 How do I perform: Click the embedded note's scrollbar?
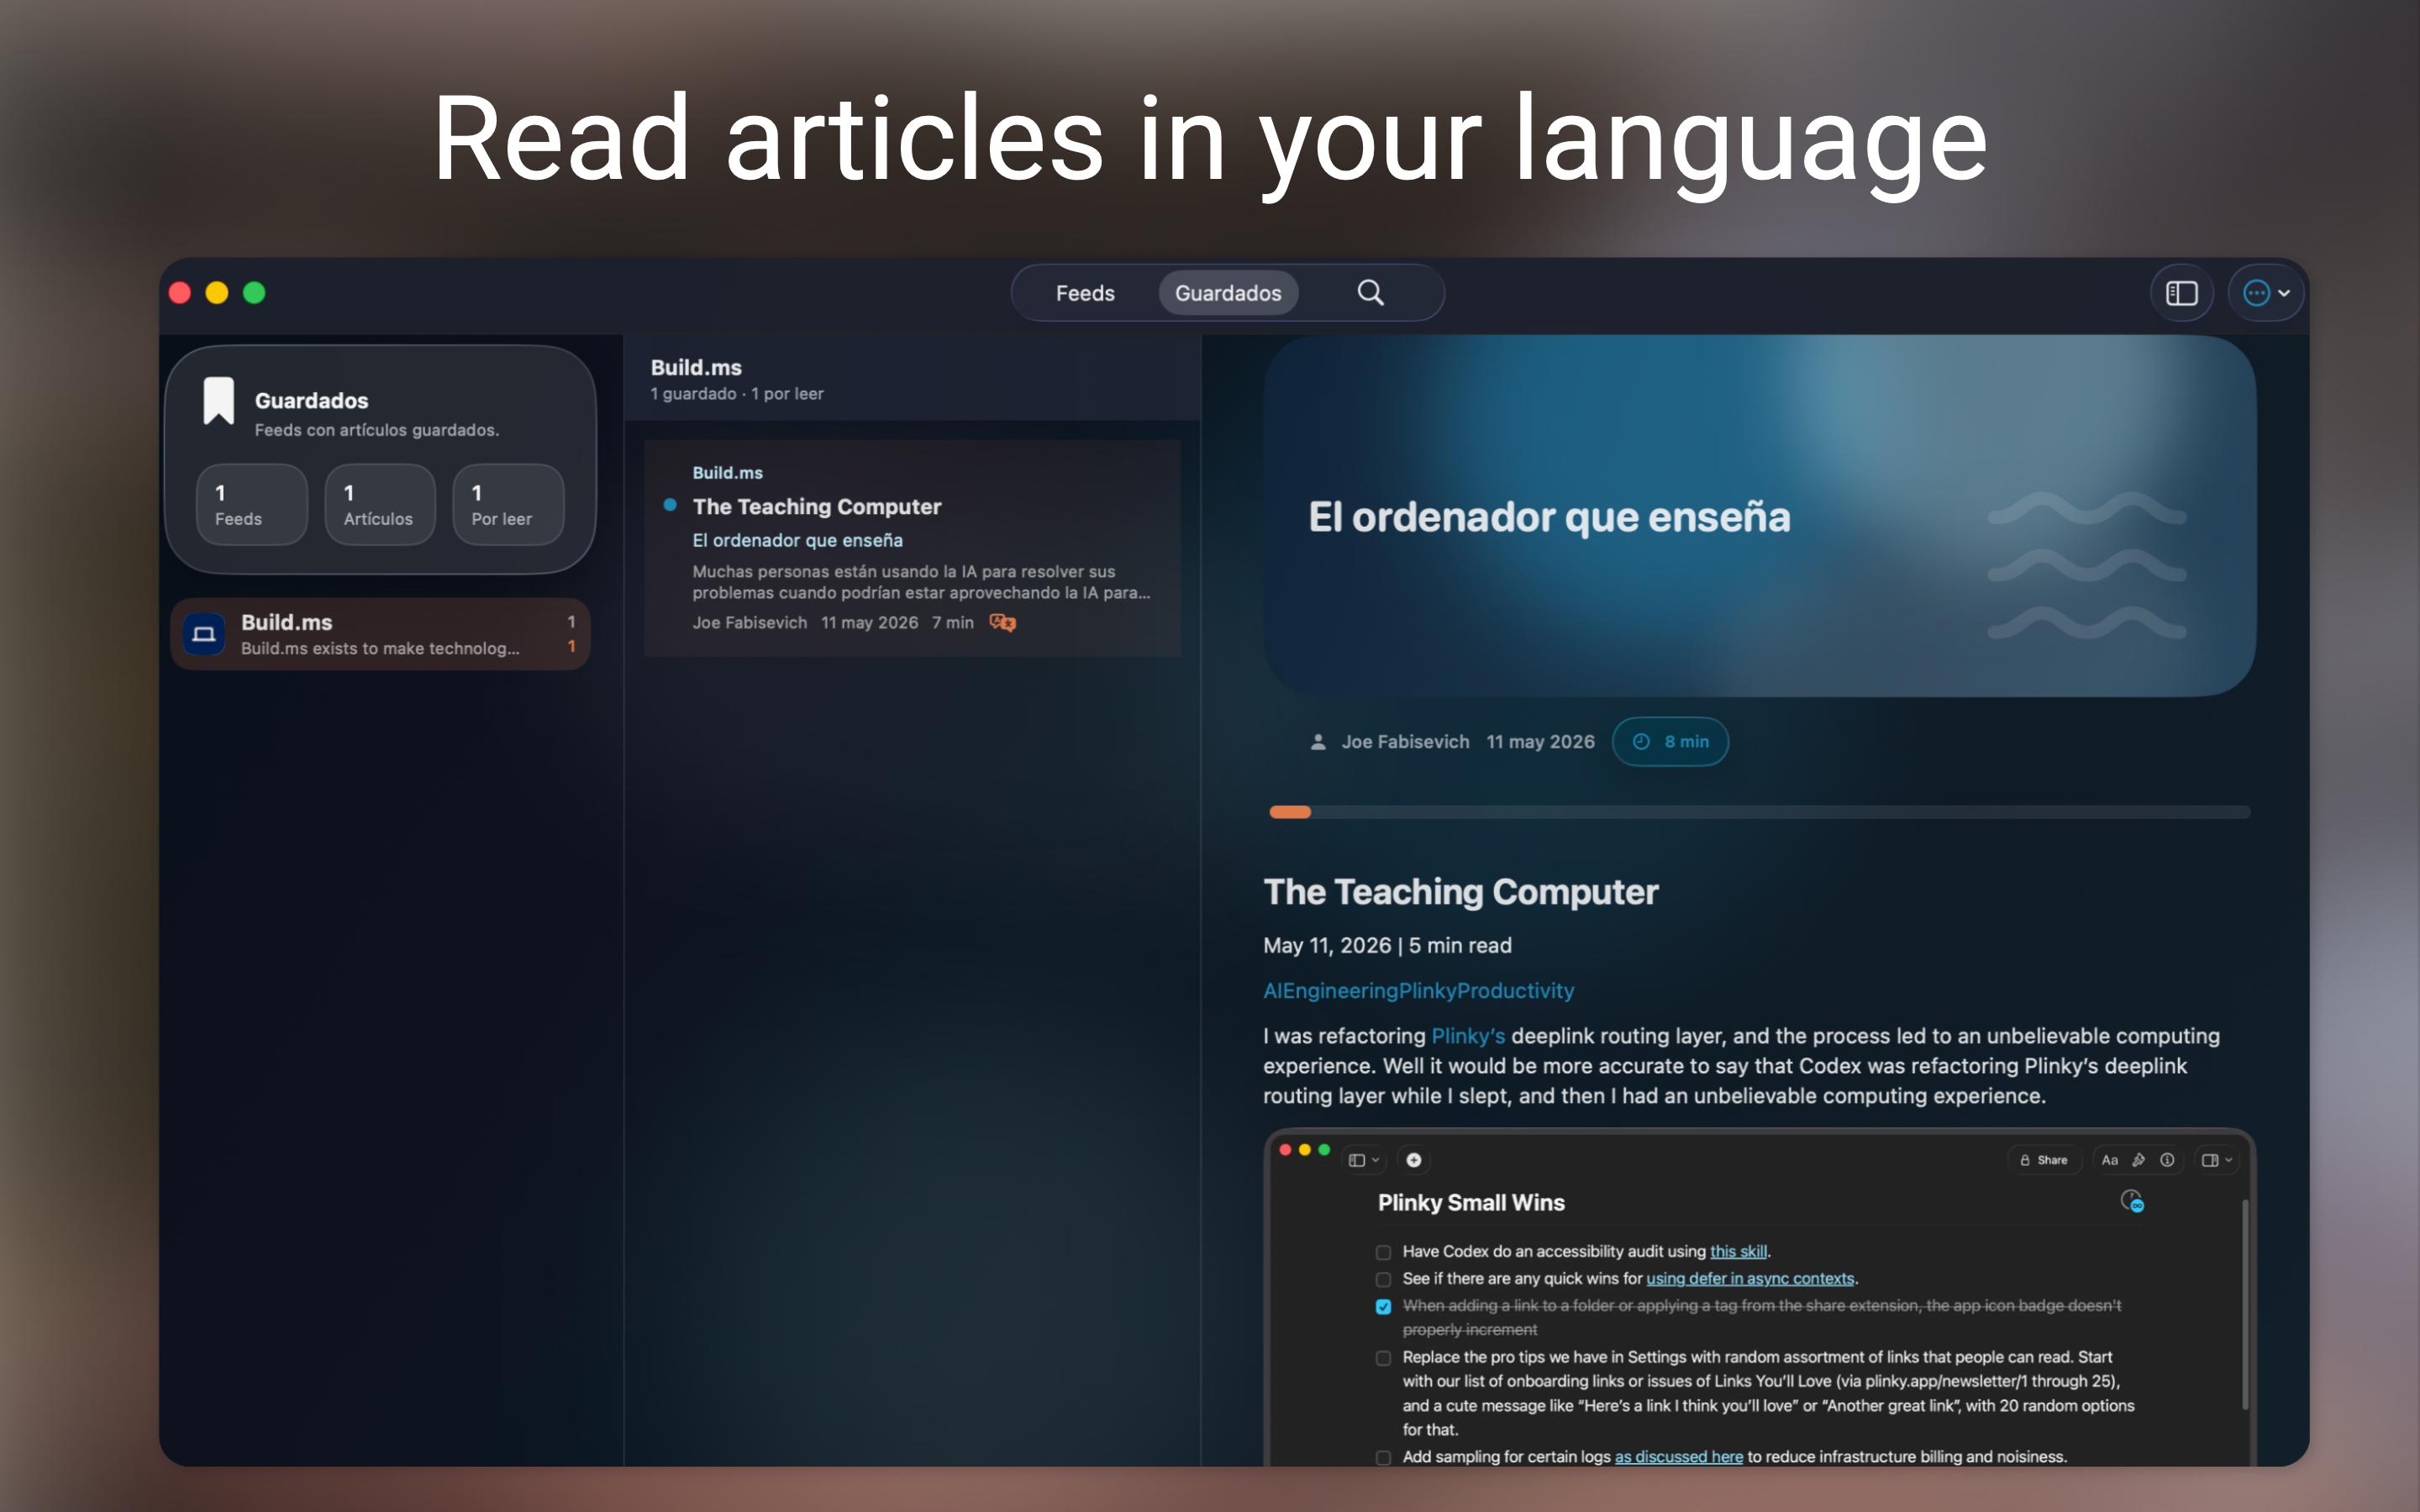2245,1305
